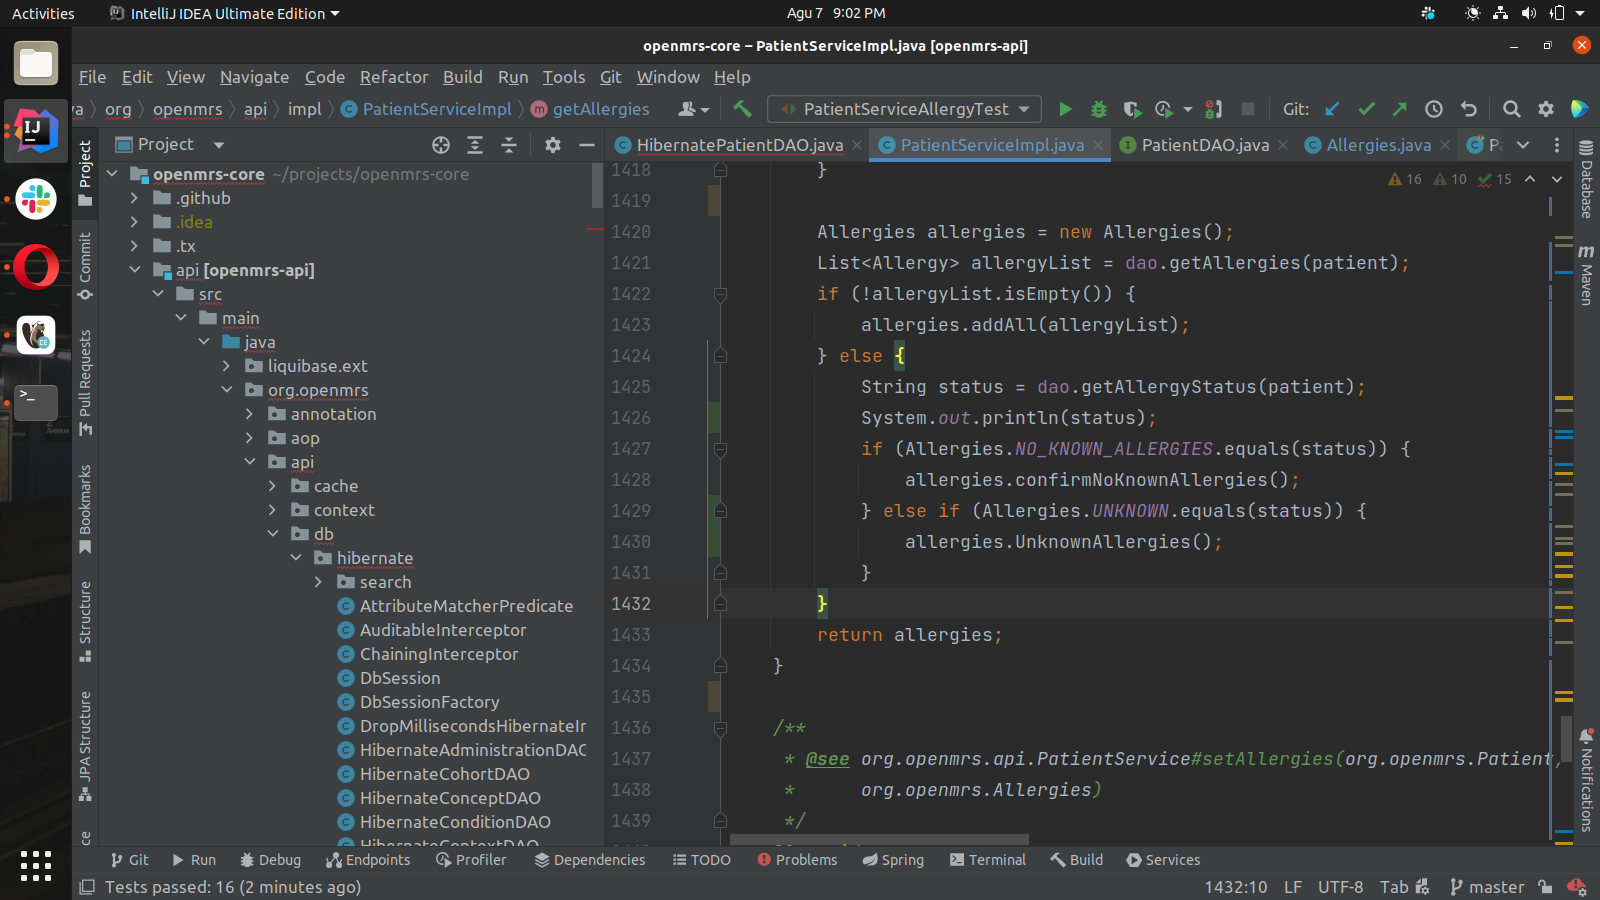Open Pull Requests tool window
Viewport: 1600px width, 900px height.
click(85, 382)
